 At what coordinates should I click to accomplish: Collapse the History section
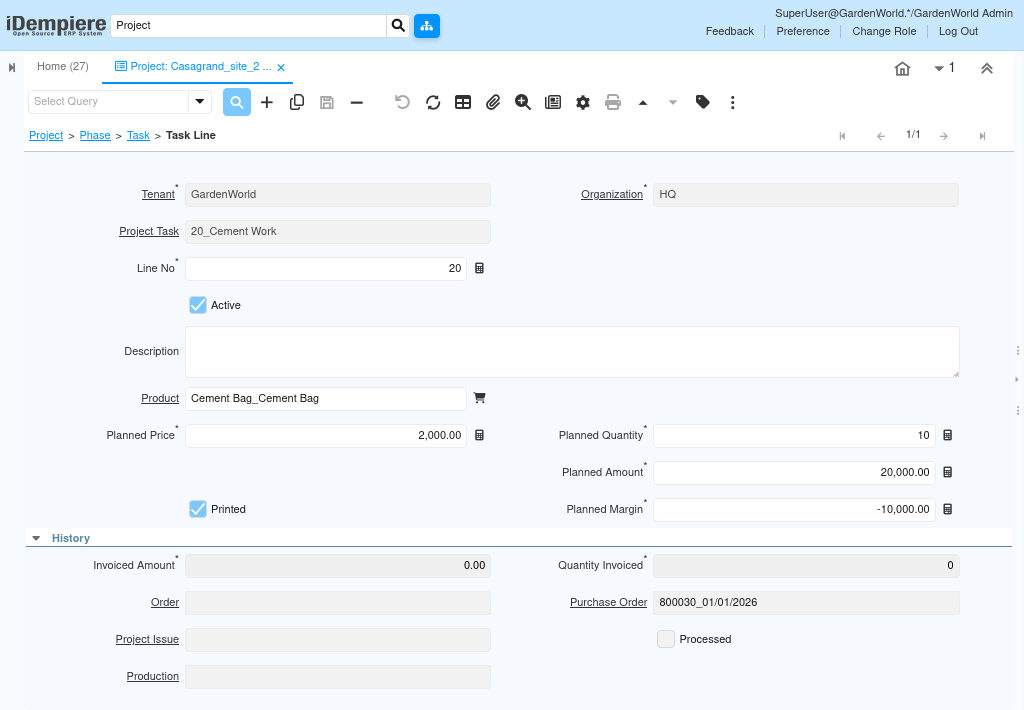(36, 538)
